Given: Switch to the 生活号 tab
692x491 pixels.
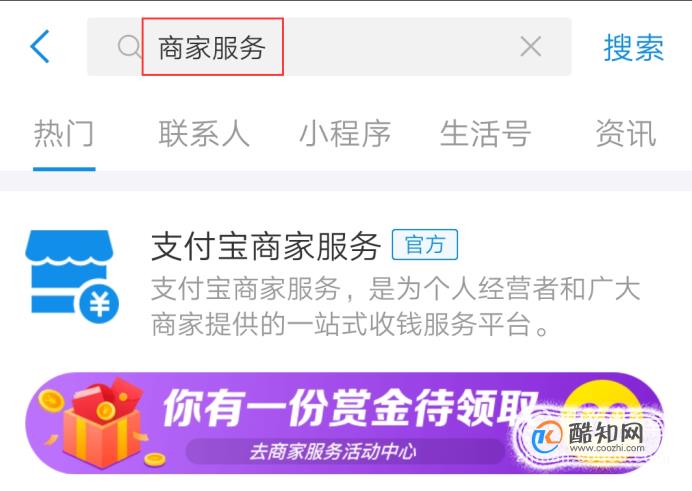Looking at the screenshot, I should click(x=485, y=133).
